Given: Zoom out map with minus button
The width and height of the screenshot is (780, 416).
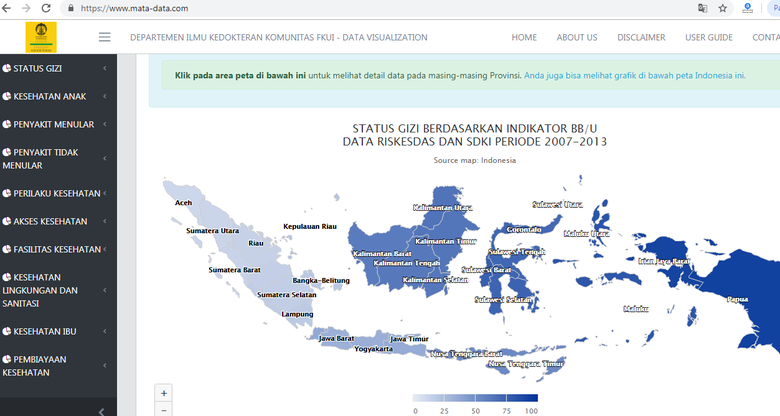Looking at the screenshot, I should 164,410.
